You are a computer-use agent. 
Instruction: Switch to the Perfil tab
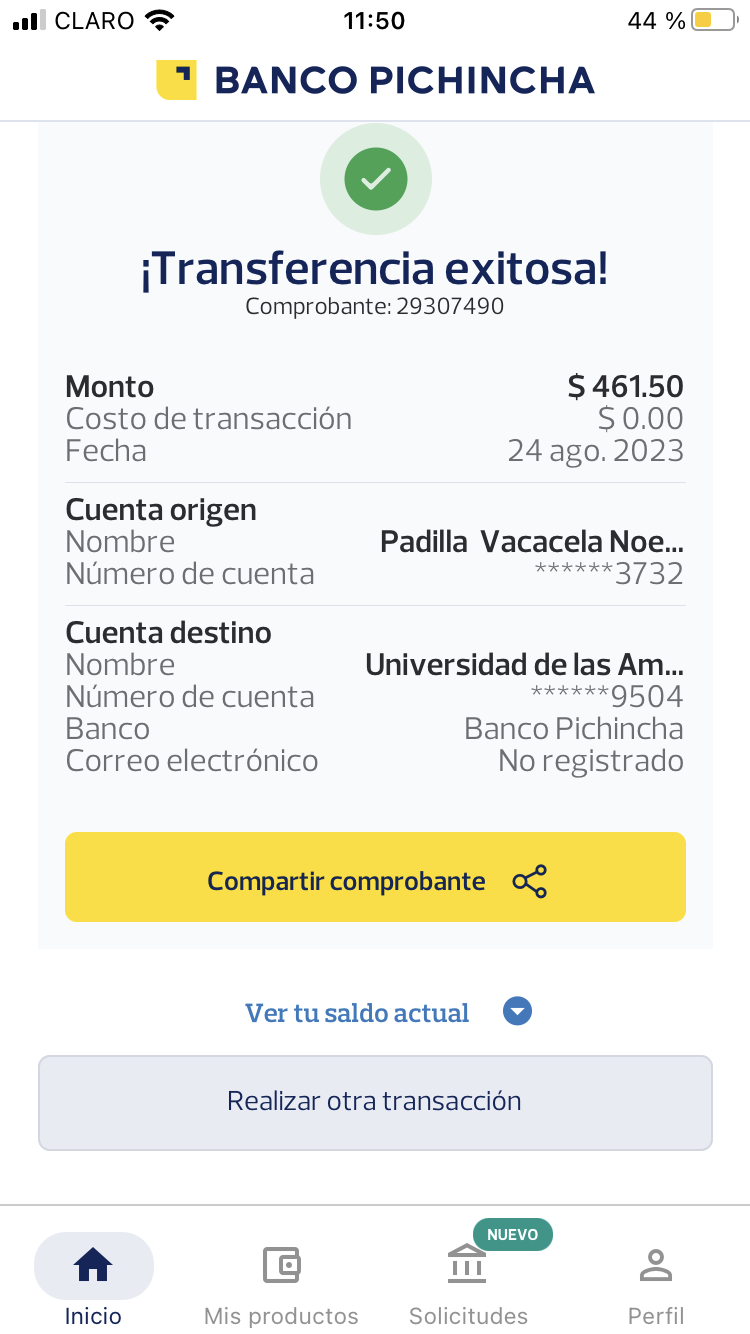tap(656, 1315)
